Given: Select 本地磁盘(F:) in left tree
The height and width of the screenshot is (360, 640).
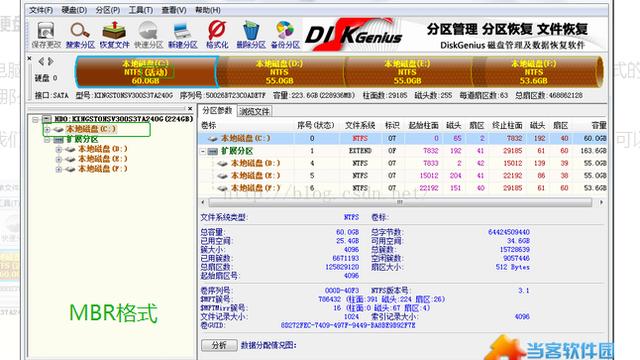Looking at the screenshot, I should coord(103,169).
